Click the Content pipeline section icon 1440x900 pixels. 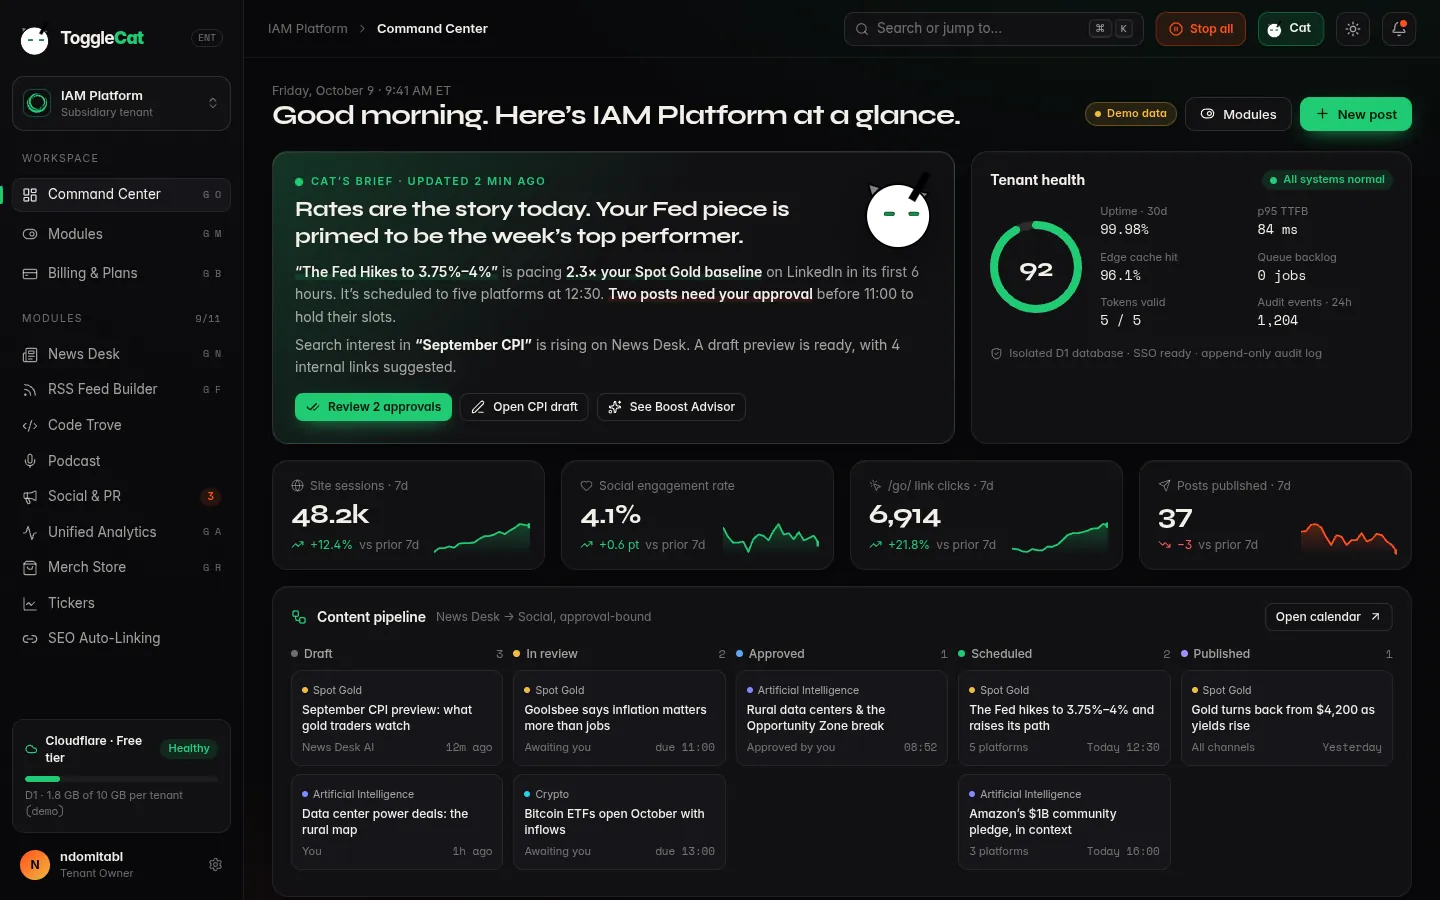pyautogui.click(x=299, y=617)
